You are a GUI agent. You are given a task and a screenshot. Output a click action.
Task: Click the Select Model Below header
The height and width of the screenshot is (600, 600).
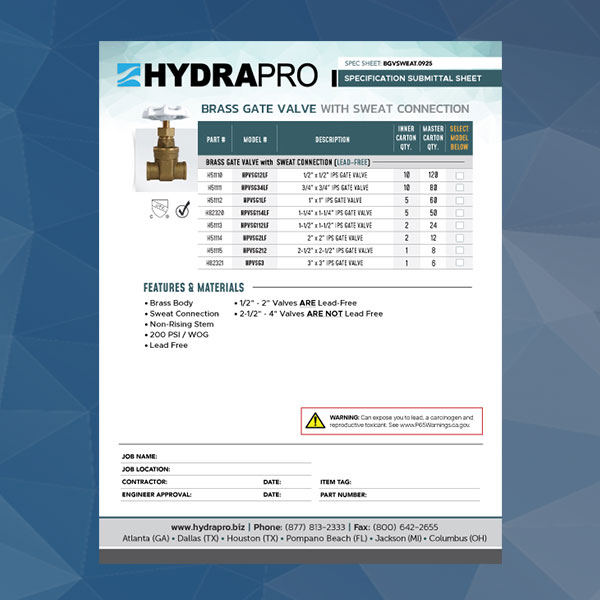459,138
